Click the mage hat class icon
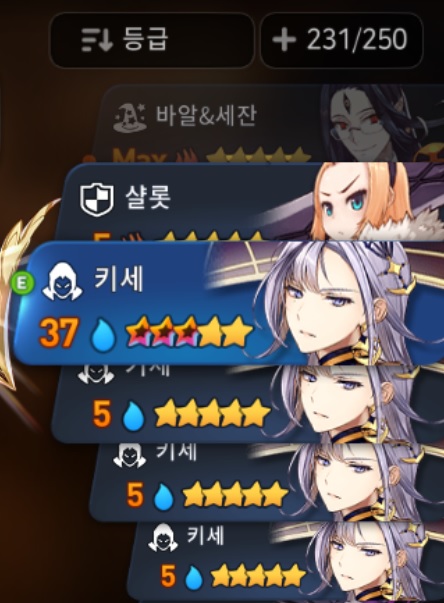 coord(130,116)
